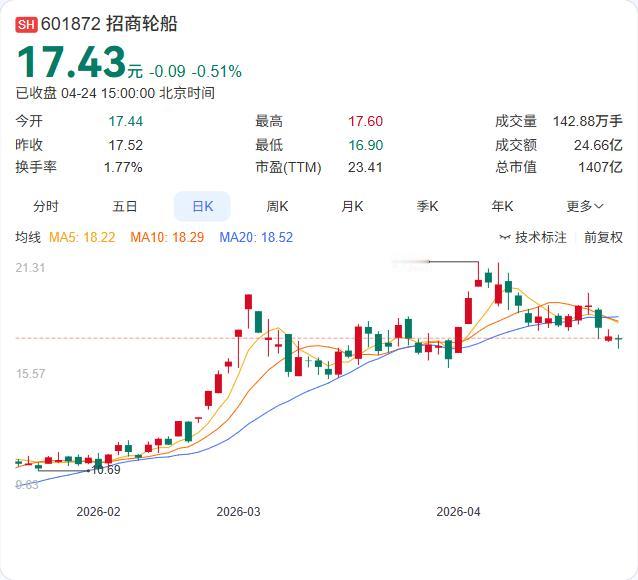The image size is (638, 580).
Task: Switch to the 分时 chart tab
Action: point(46,206)
